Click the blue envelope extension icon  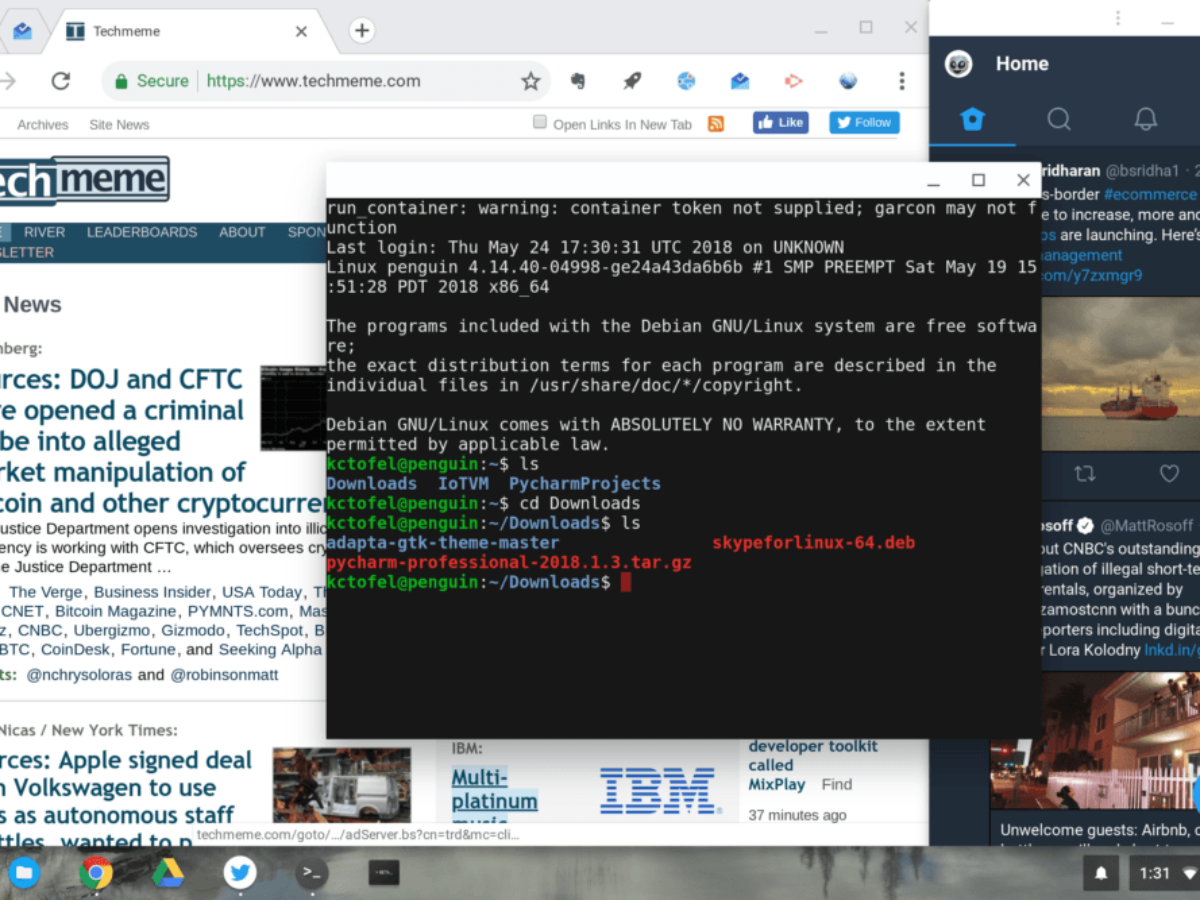[x=740, y=81]
